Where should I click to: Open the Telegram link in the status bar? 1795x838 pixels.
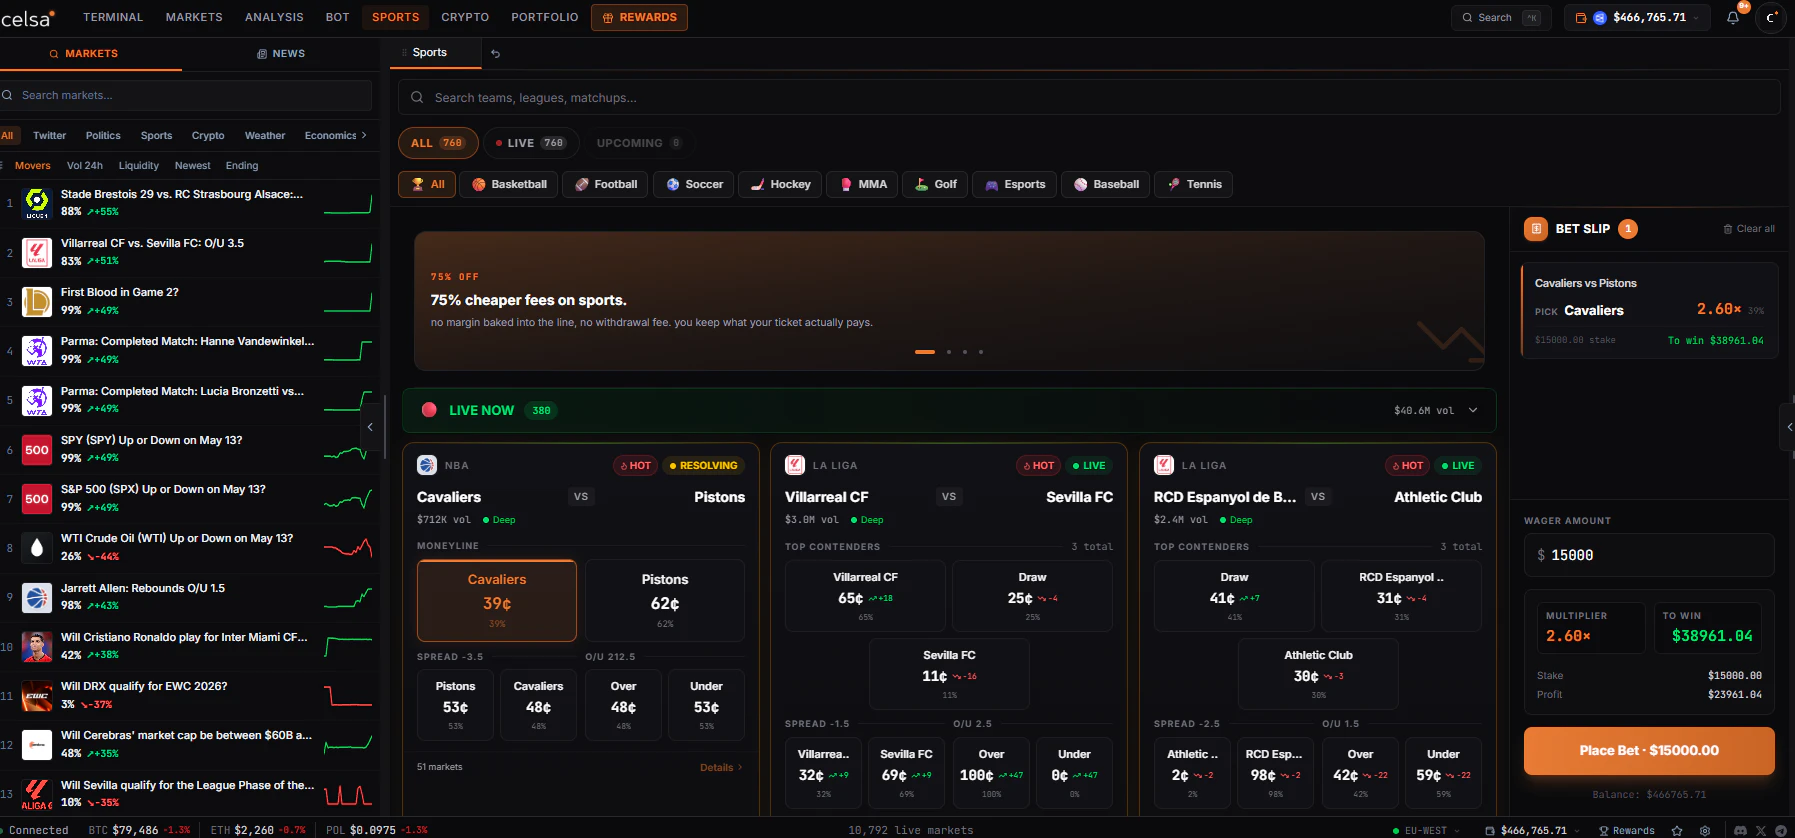point(1781,830)
